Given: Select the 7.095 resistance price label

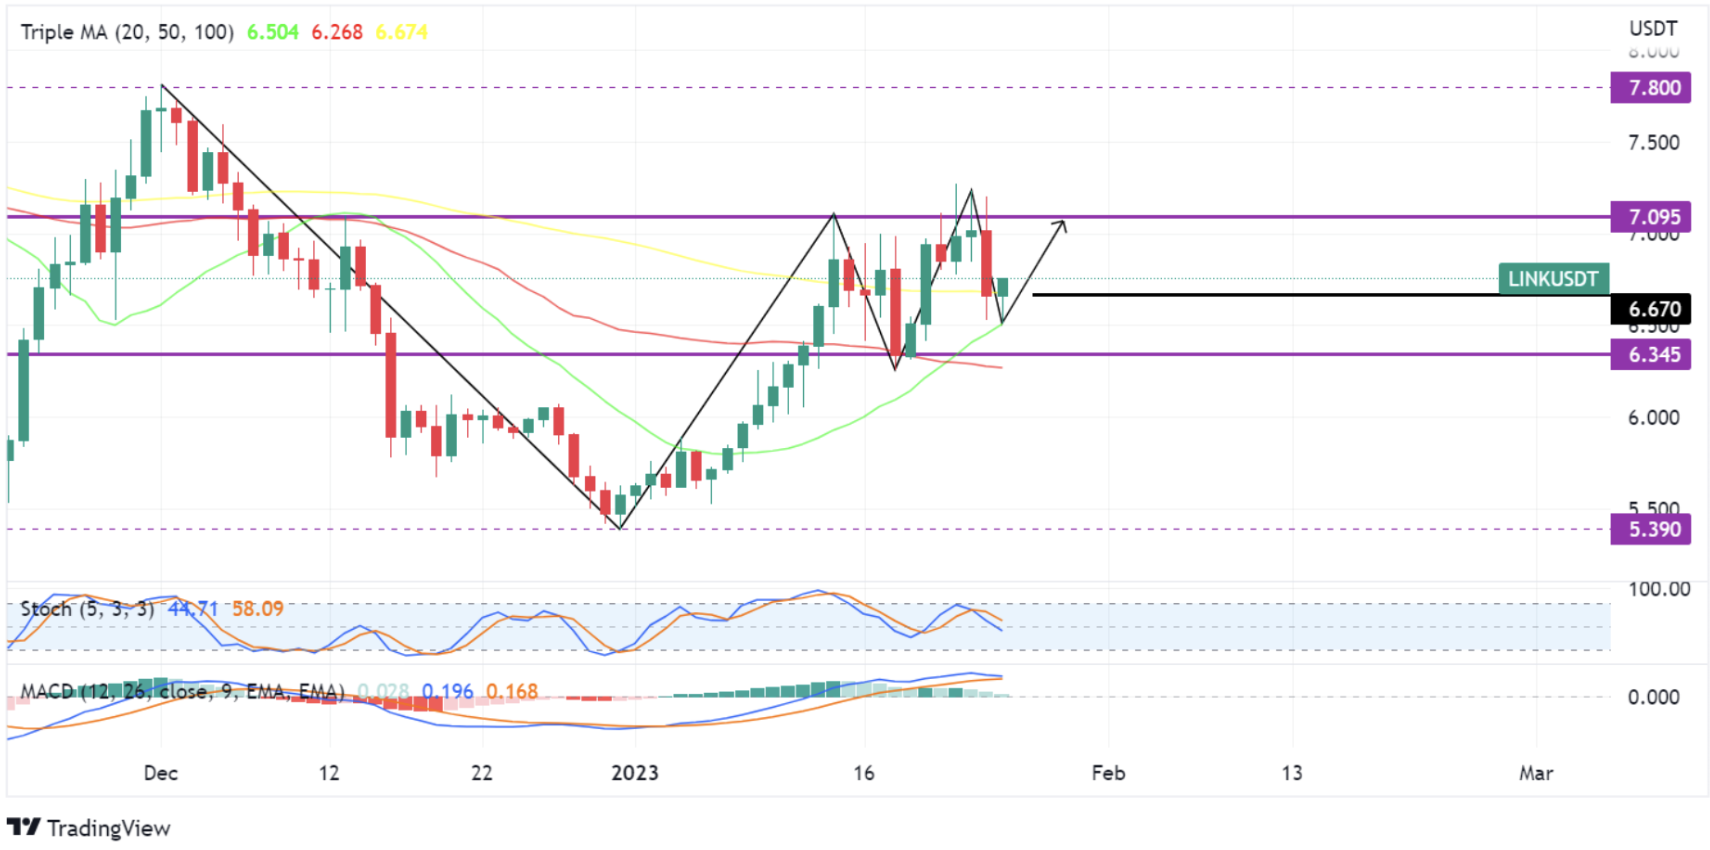Looking at the screenshot, I should (x=1650, y=217).
